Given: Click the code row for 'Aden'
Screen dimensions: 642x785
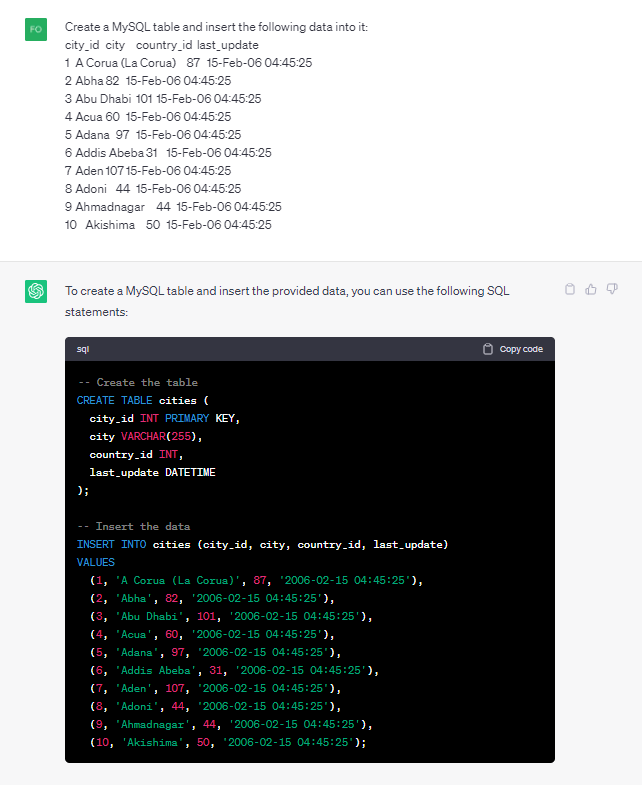Looking at the screenshot, I should point(215,689).
